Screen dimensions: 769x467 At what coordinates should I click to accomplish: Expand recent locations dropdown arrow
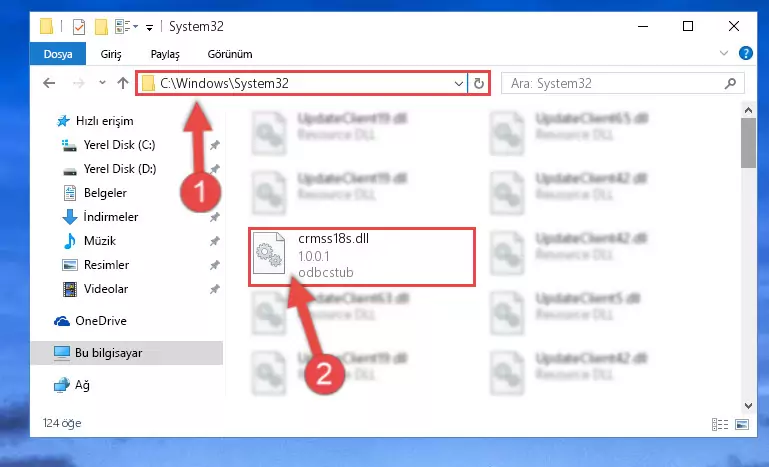[102, 83]
